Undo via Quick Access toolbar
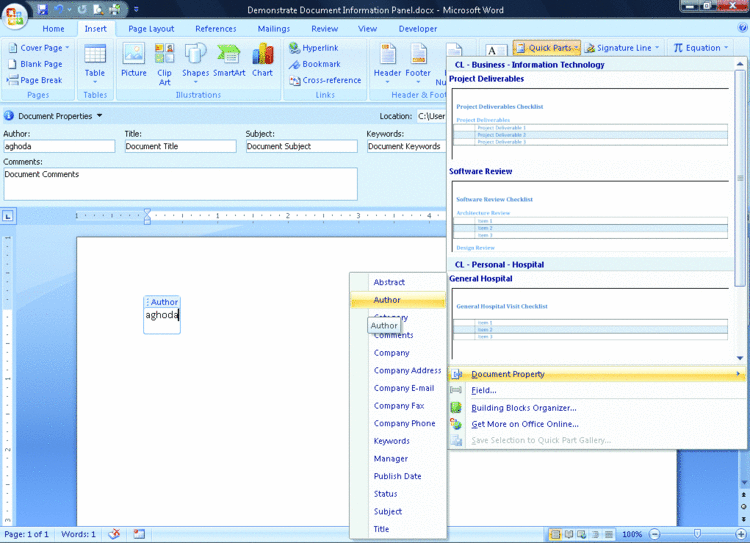The width and height of the screenshot is (750, 543). (x=59, y=9)
